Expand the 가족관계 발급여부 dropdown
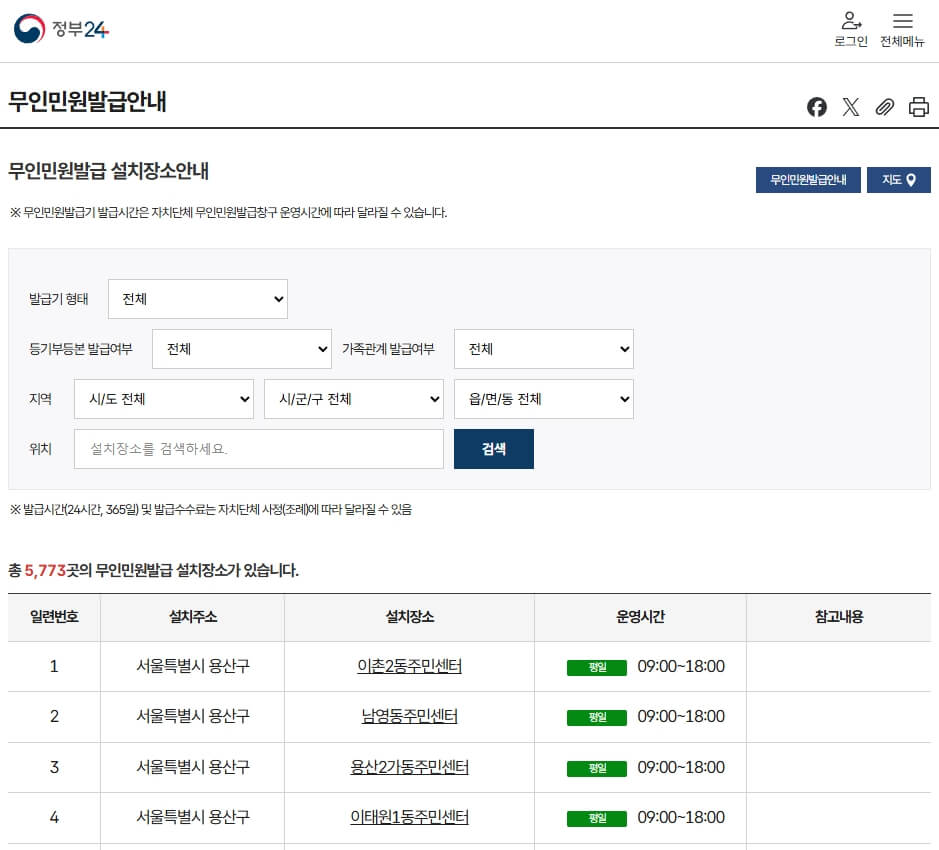Screen dimensions: 939x850 coord(543,348)
